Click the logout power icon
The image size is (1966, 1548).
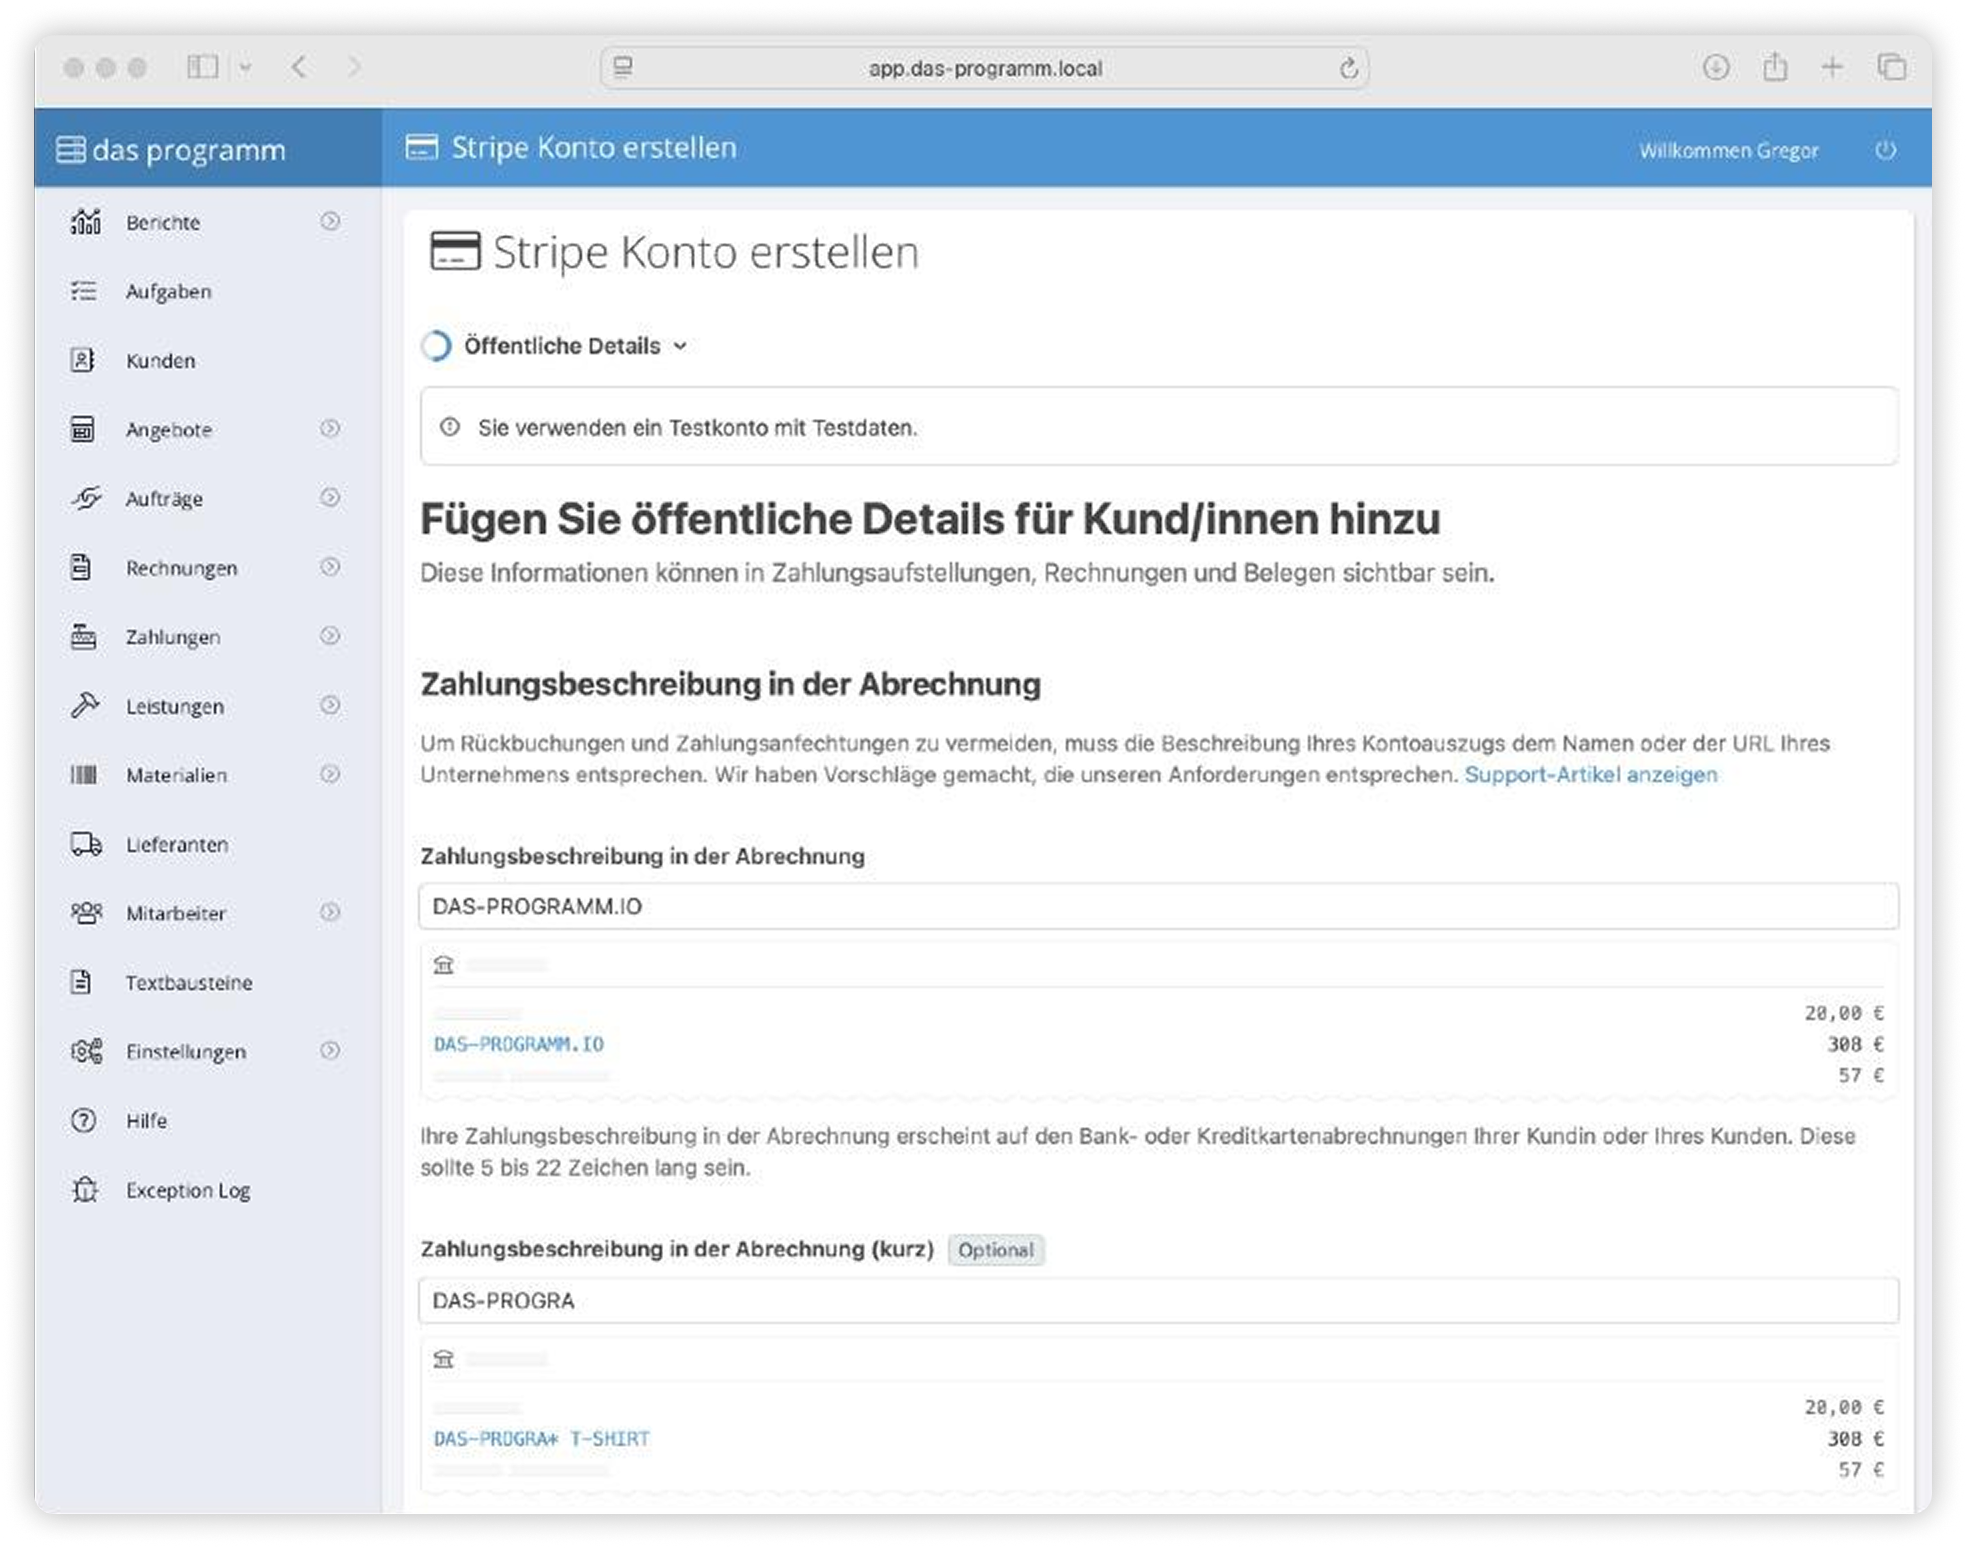pos(1885,150)
